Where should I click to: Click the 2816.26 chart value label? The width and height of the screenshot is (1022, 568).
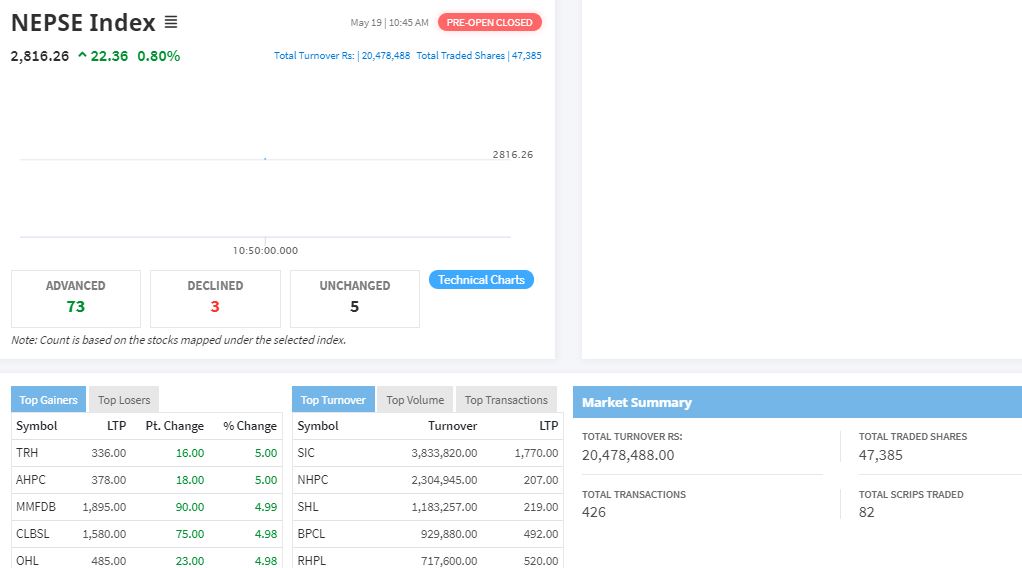(x=513, y=155)
